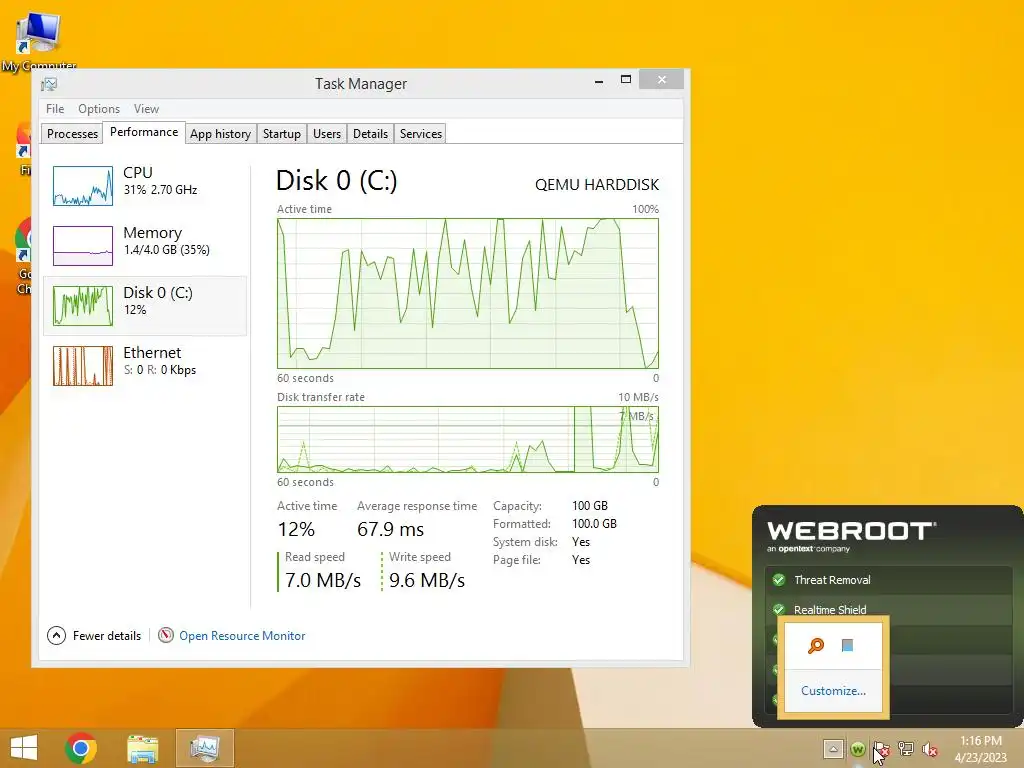The height and width of the screenshot is (768, 1024).
Task: Open the Action Center flag tray icon
Action: [x=881, y=750]
